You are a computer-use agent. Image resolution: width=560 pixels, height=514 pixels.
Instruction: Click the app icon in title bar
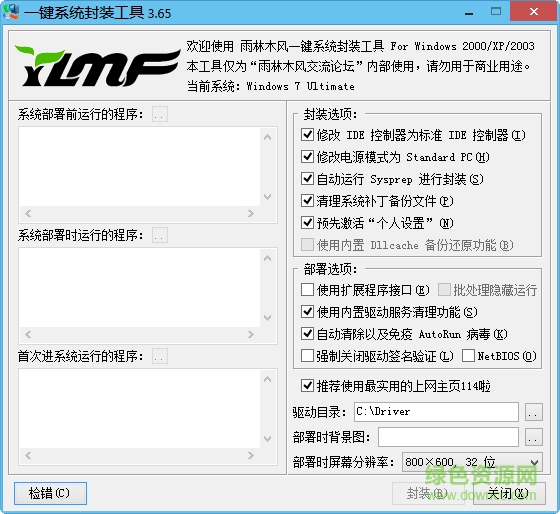point(11,12)
